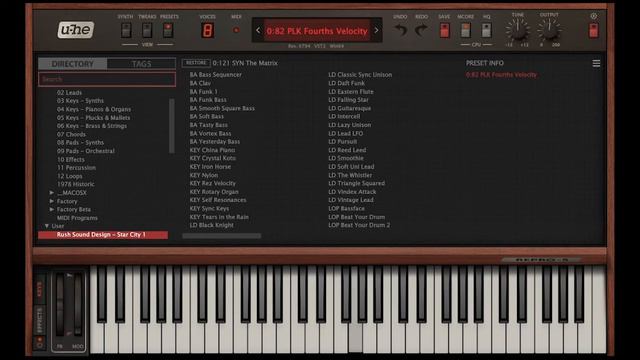Open the 1978 Historic folder

click(76, 184)
